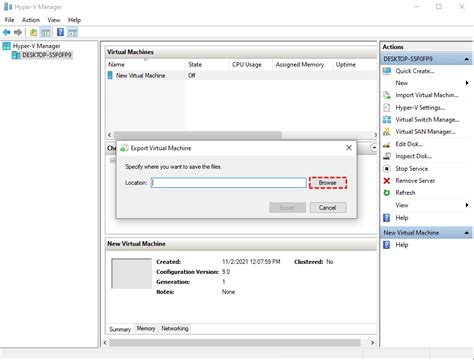This screenshot has height=360, width=474.
Task: Expand the New submenu arrow
Action: tap(467, 83)
